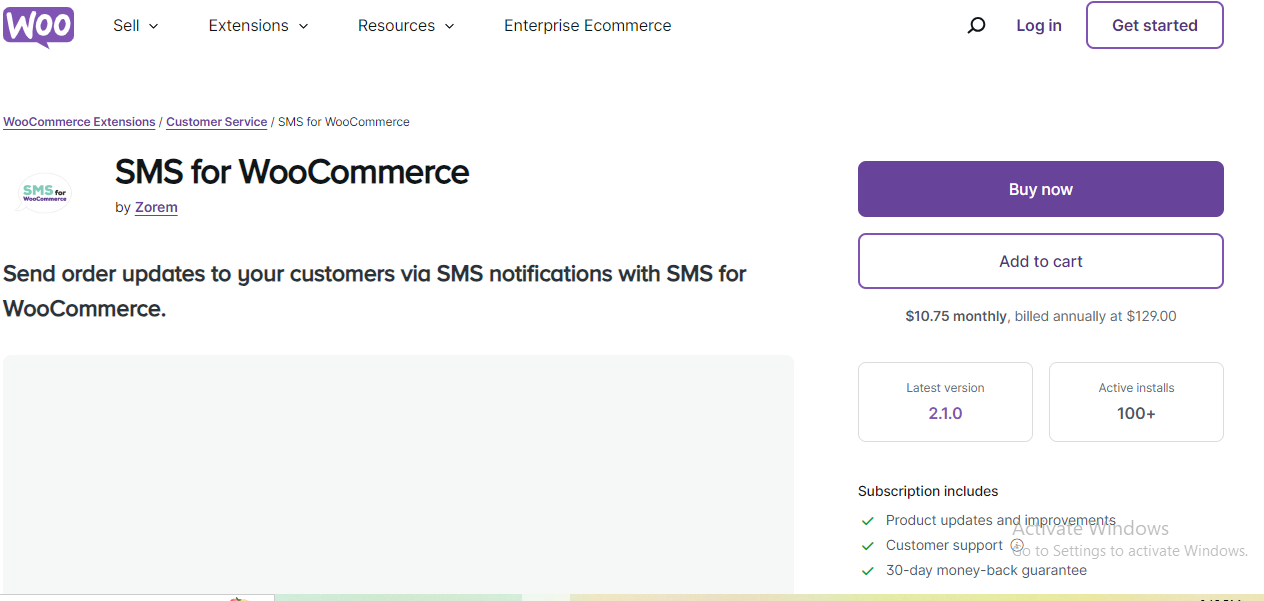Click the info icon beside Customer support
Viewport: 1264px width, 601px height.
pyautogui.click(x=1017, y=546)
